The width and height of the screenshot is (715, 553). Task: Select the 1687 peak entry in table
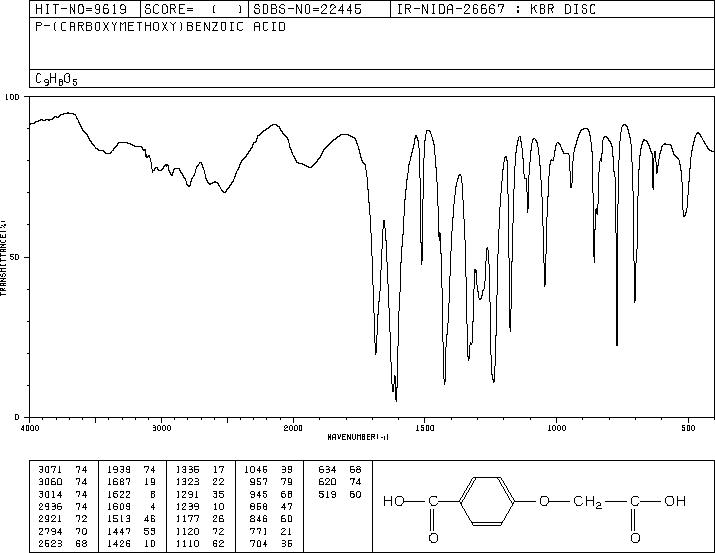[x=131, y=482]
